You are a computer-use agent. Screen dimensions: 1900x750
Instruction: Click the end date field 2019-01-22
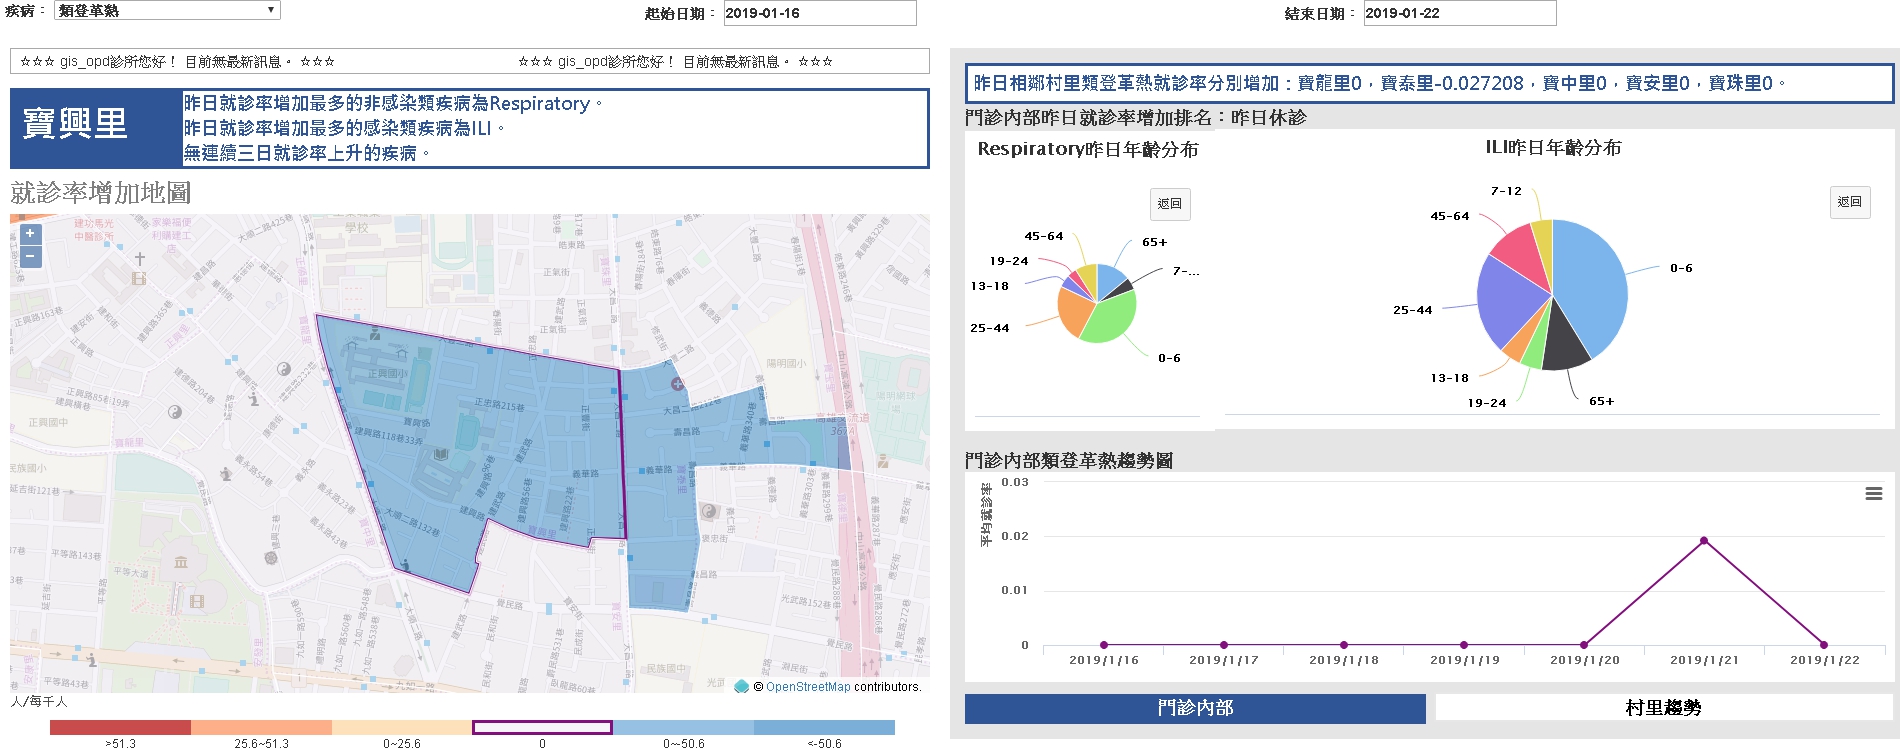[1459, 13]
